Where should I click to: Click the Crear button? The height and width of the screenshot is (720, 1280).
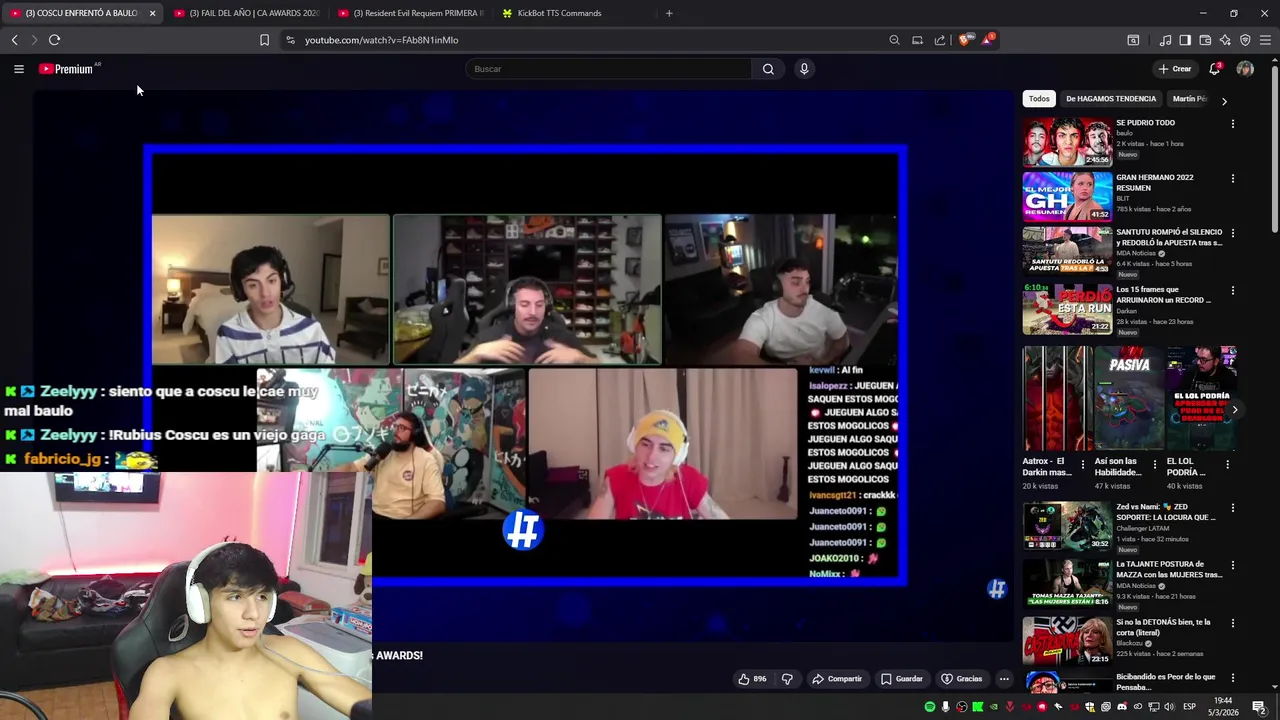point(1175,69)
